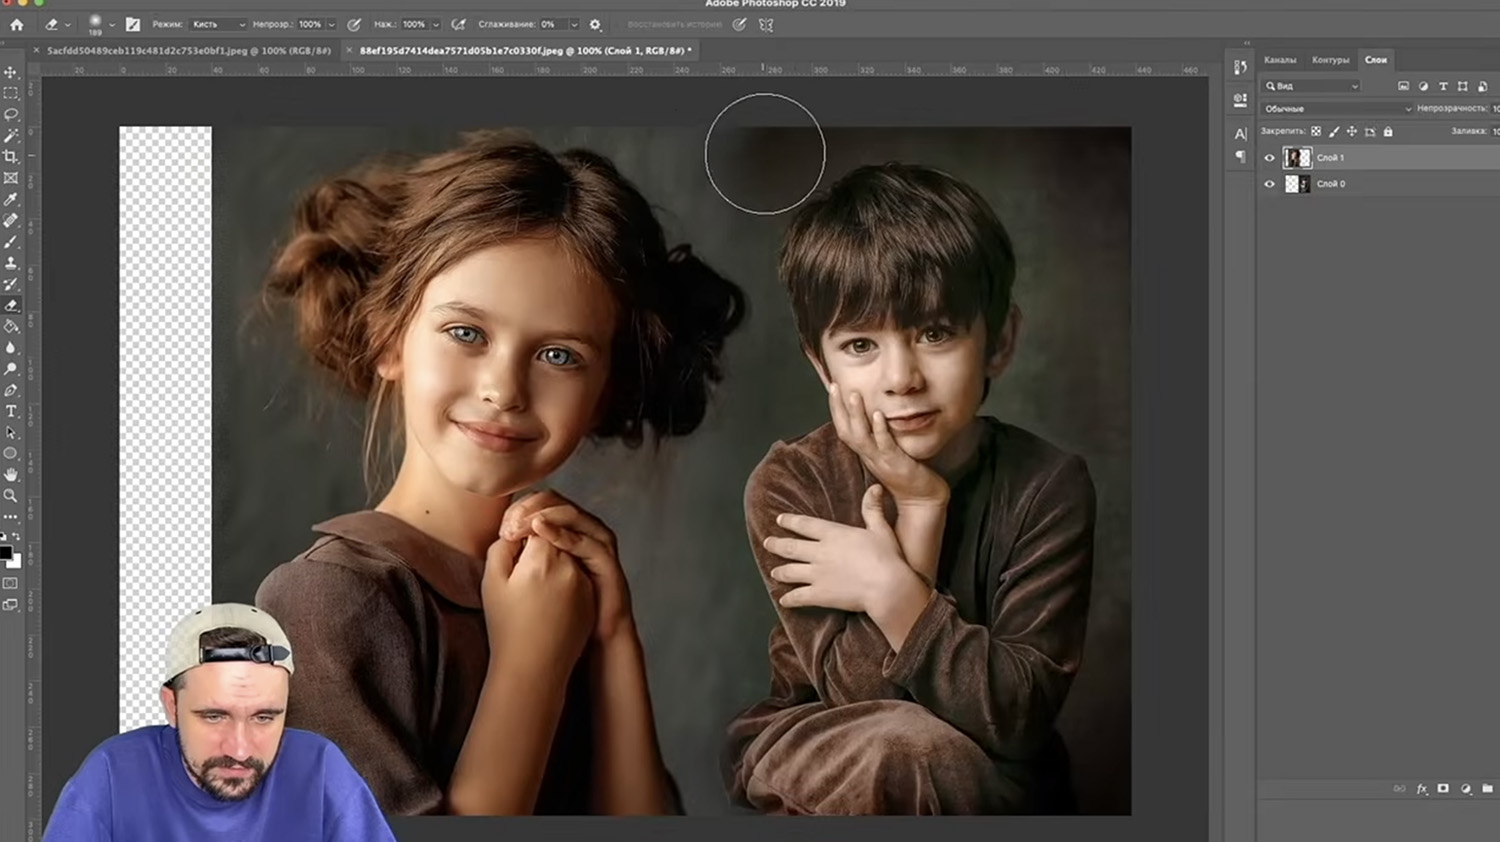Viewport: 1500px width, 842px height.
Task: Open the Режим mode dropdown
Action: click(x=217, y=25)
